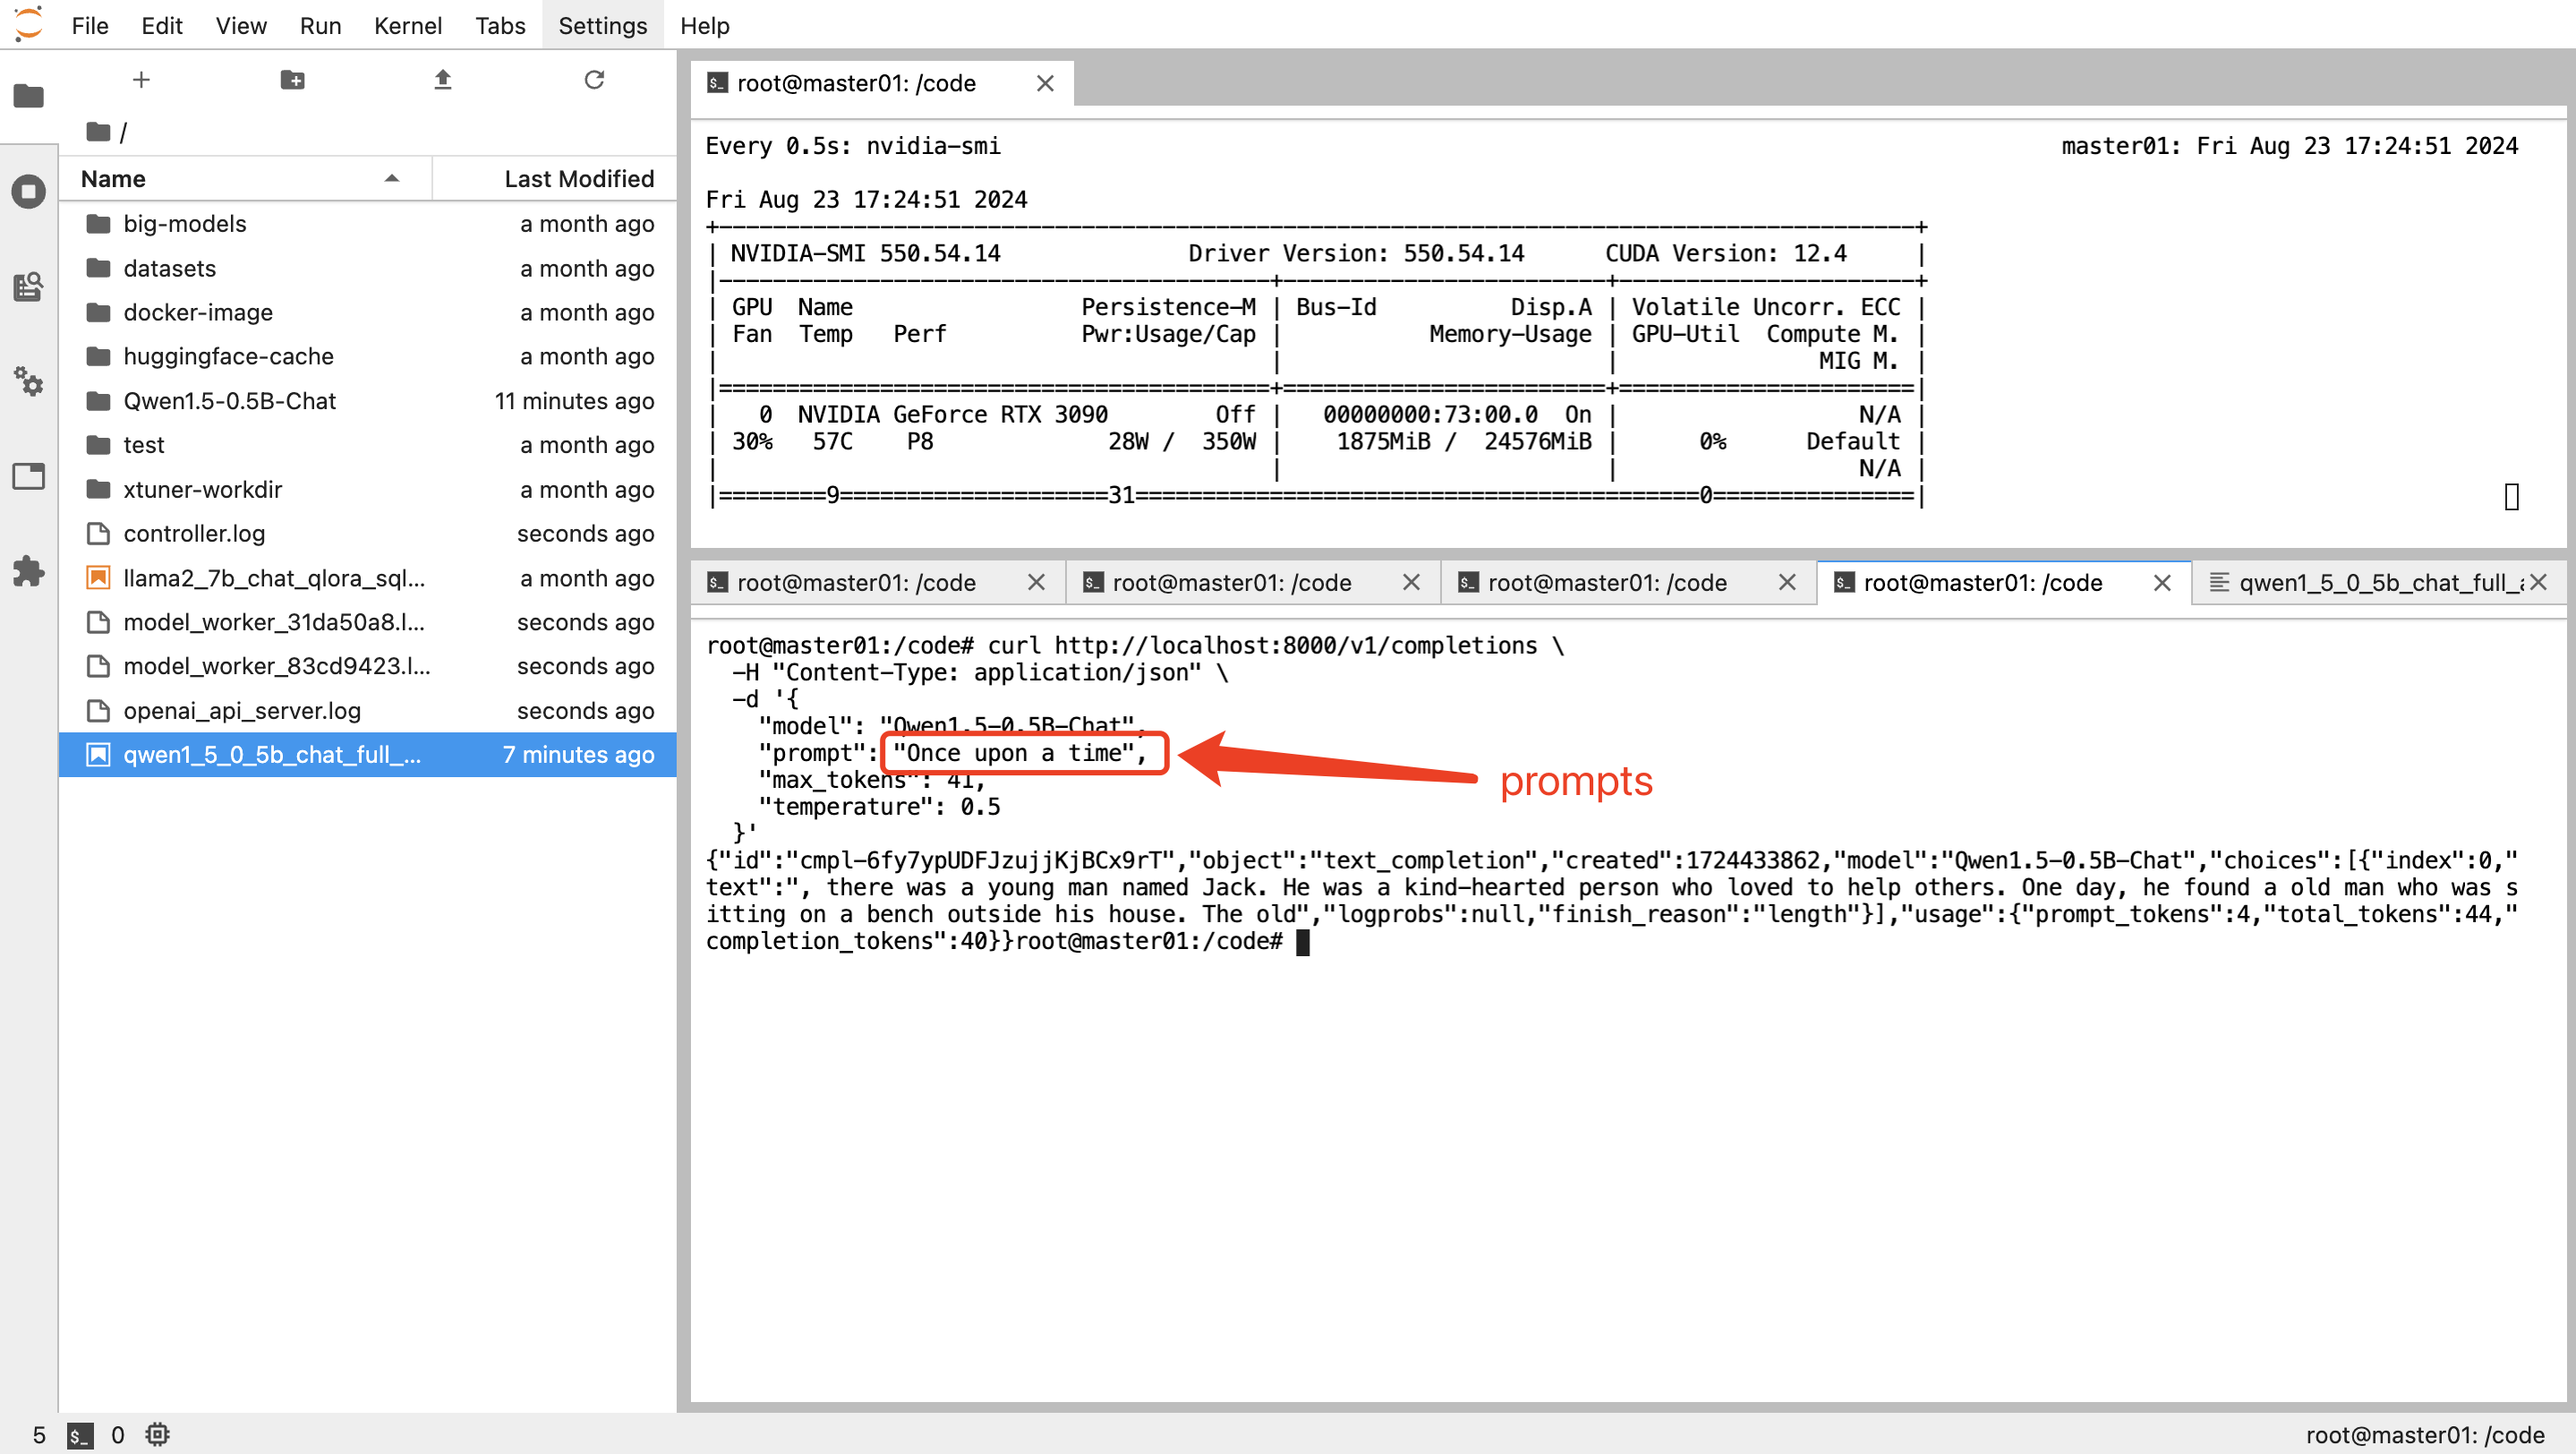The image size is (2576, 1454).
Task: Open the huggingface-cache folder
Action: (228, 356)
